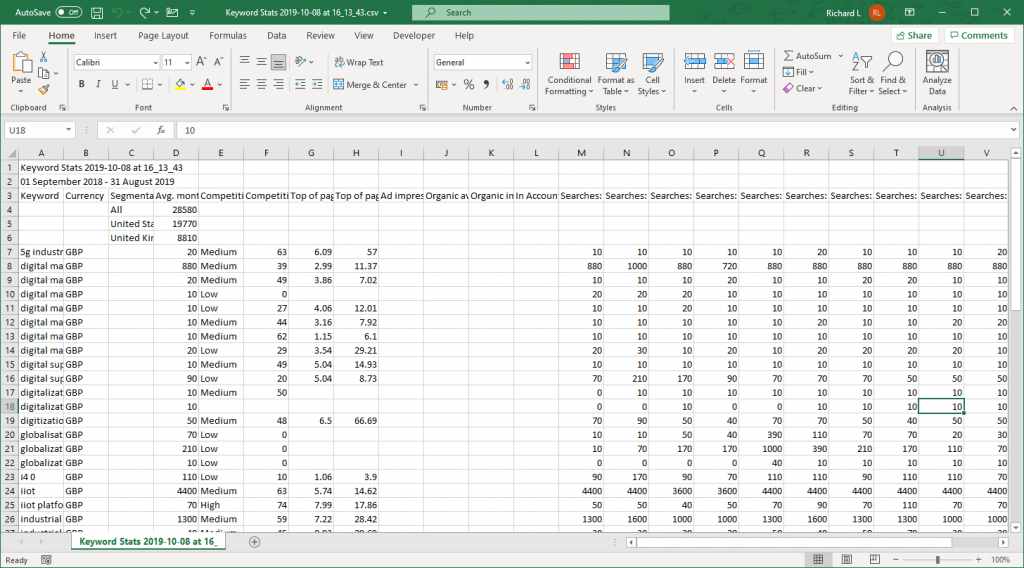Decrease font size with smaller A icon
The height and width of the screenshot is (568, 1024).
219,62
